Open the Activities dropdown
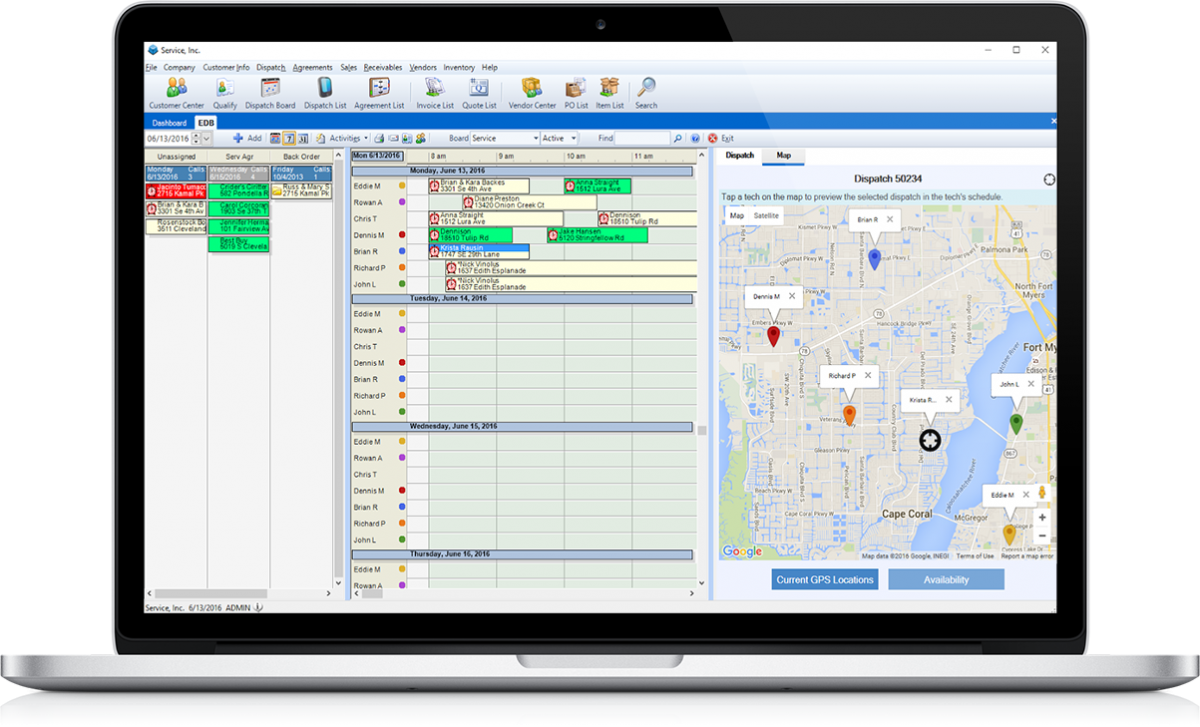The width and height of the screenshot is (1200, 727). [x=349, y=138]
